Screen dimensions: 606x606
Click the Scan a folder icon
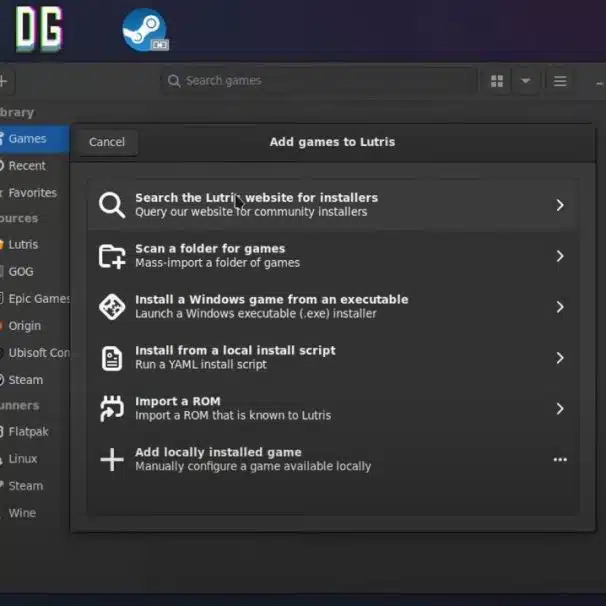tap(112, 256)
